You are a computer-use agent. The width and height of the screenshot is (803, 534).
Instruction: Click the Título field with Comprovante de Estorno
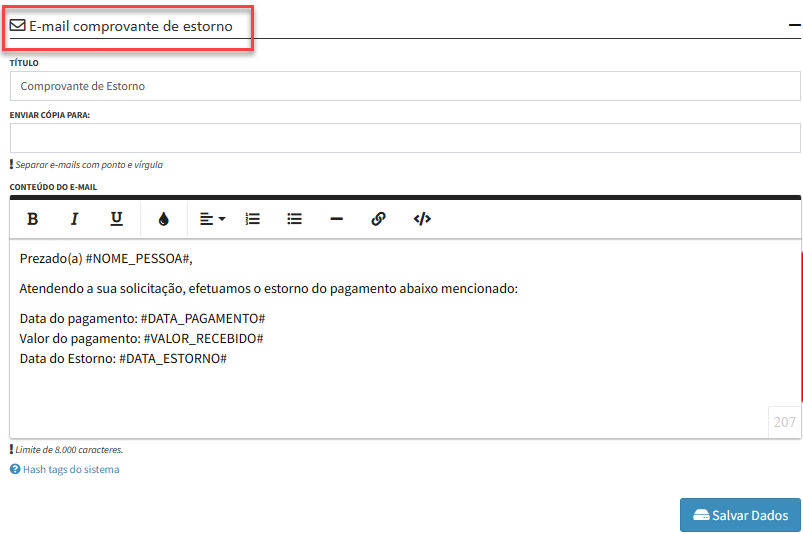(x=405, y=87)
